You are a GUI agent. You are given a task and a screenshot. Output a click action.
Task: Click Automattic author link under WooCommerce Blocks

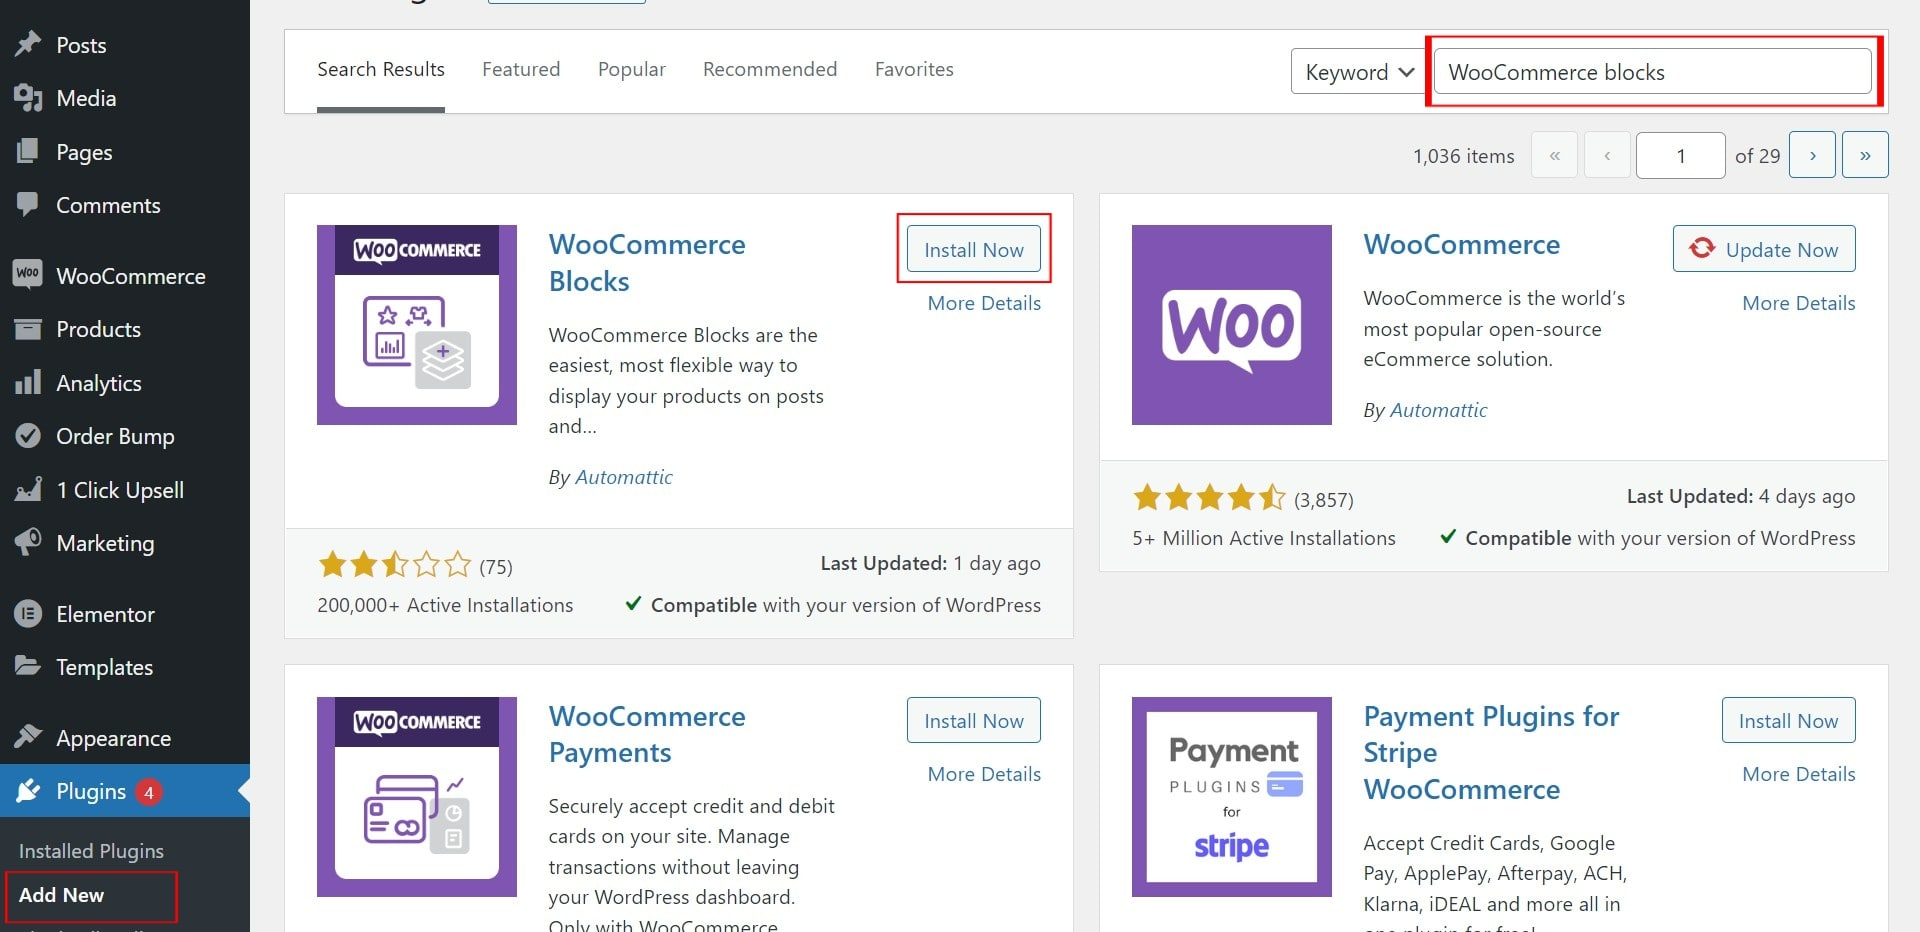(624, 477)
